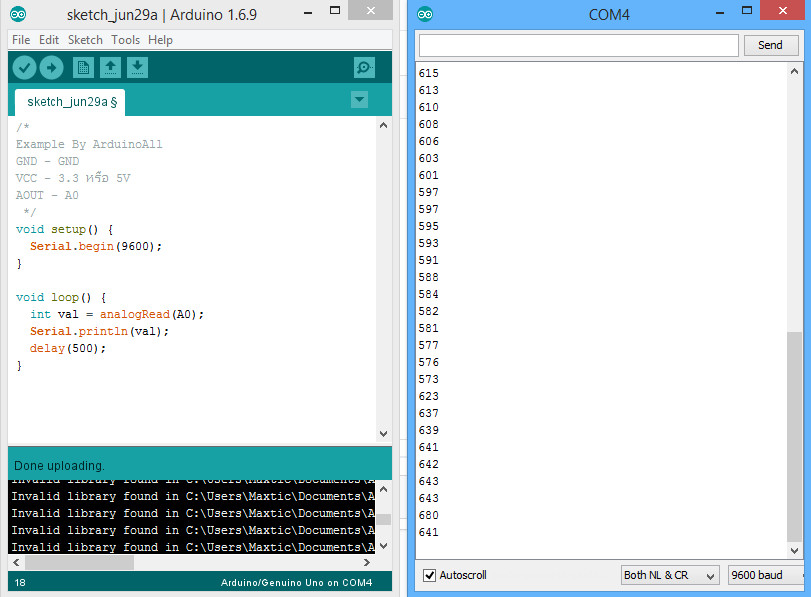The image size is (811, 597).
Task: Click the console scroll up arrow
Action: [383, 489]
